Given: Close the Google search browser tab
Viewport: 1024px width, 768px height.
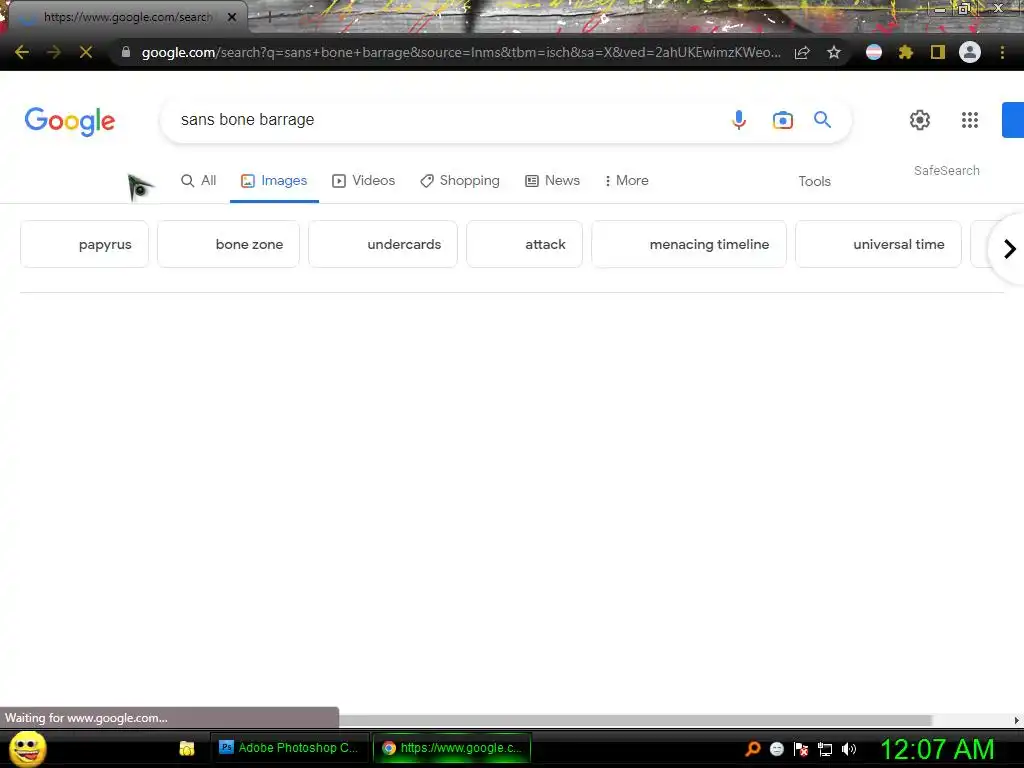Looking at the screenshot, I should [232, 17].
